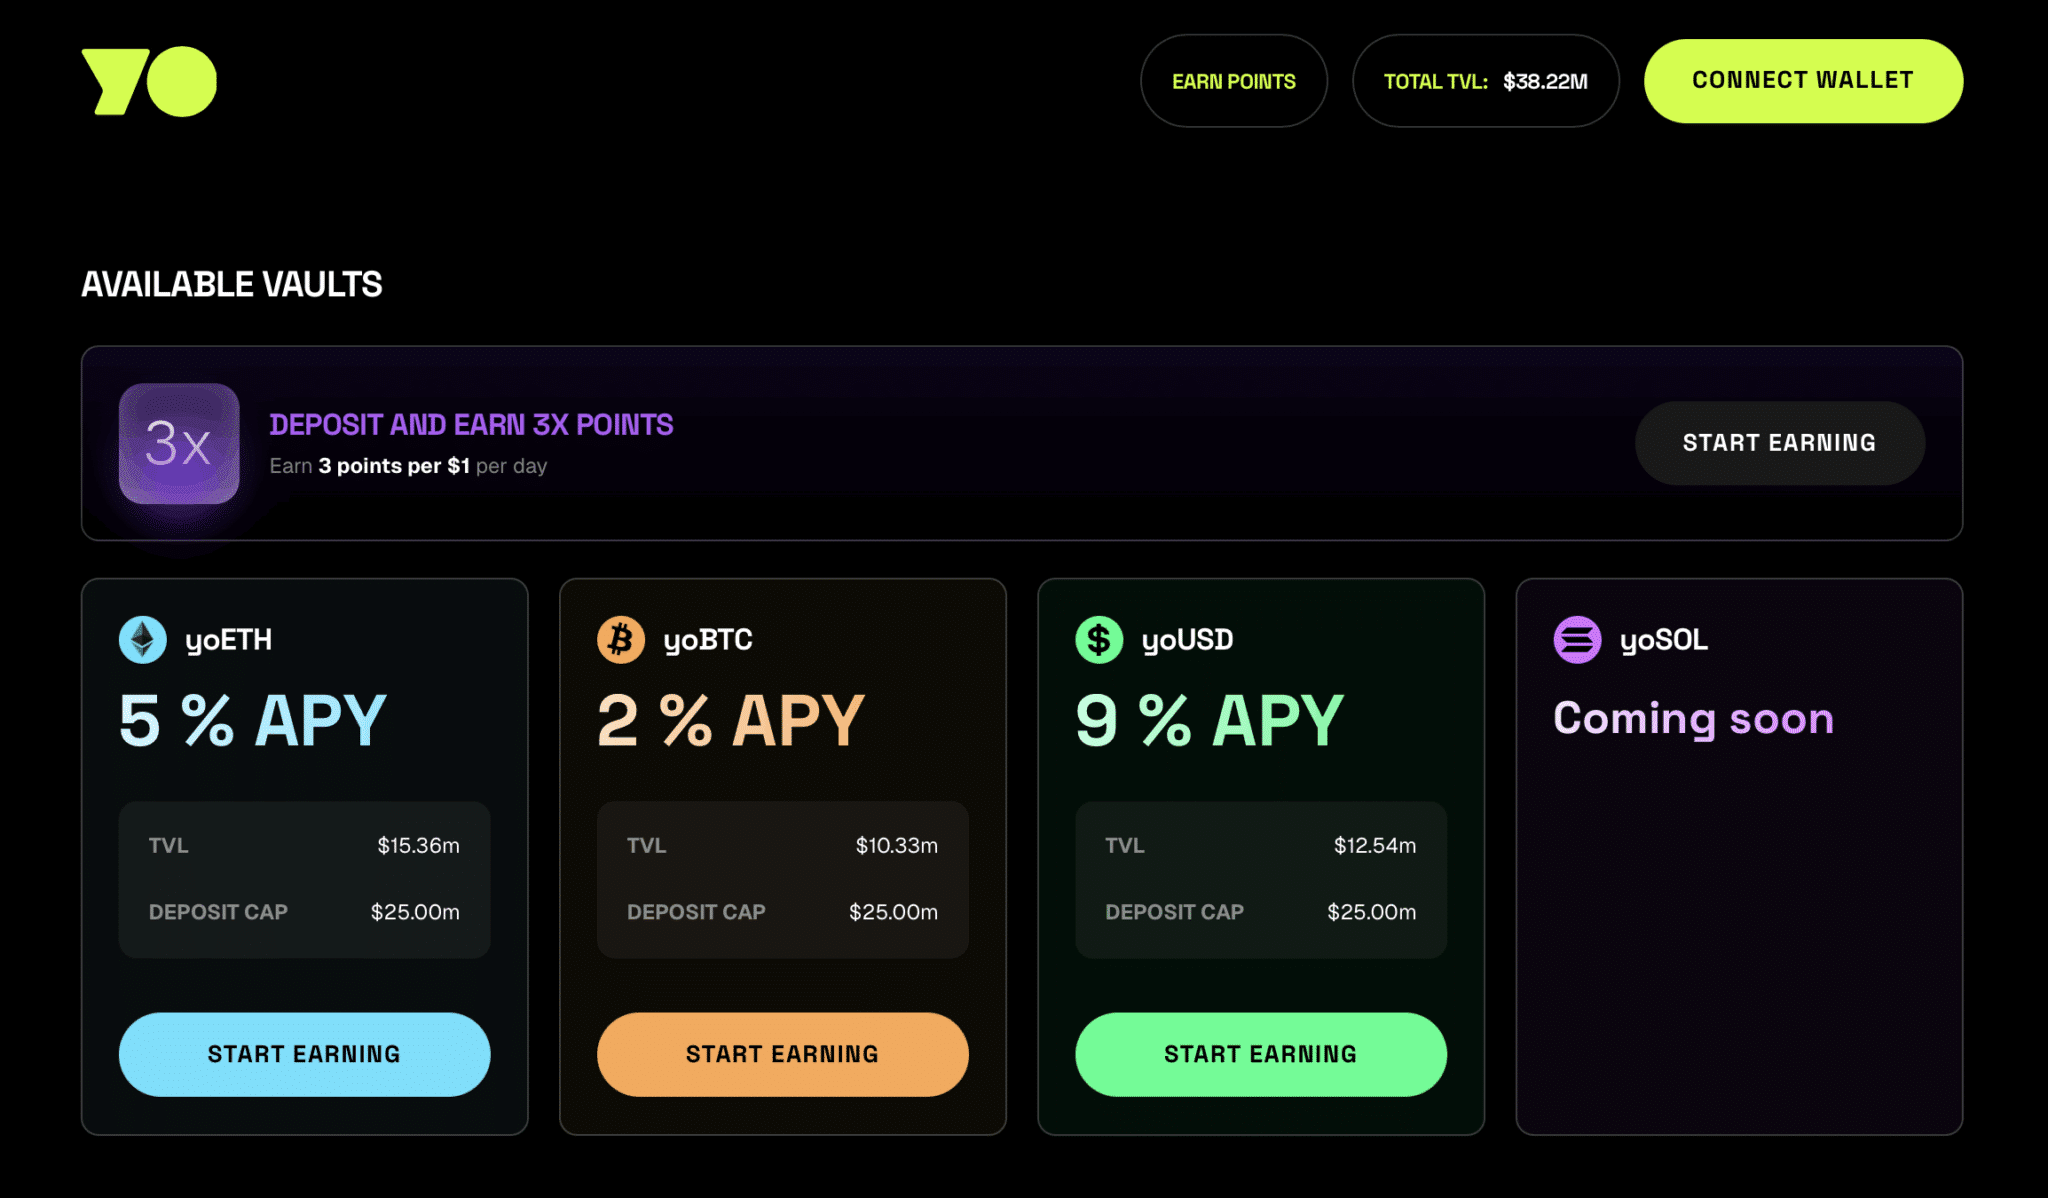Start earning in the yoBTC vault
Screen dimensions: 2048x1198
click(x=782, y=1054)
